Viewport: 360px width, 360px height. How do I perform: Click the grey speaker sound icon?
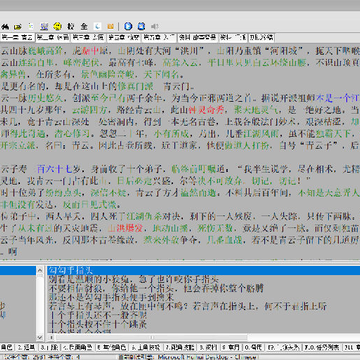tap(155, 26)
